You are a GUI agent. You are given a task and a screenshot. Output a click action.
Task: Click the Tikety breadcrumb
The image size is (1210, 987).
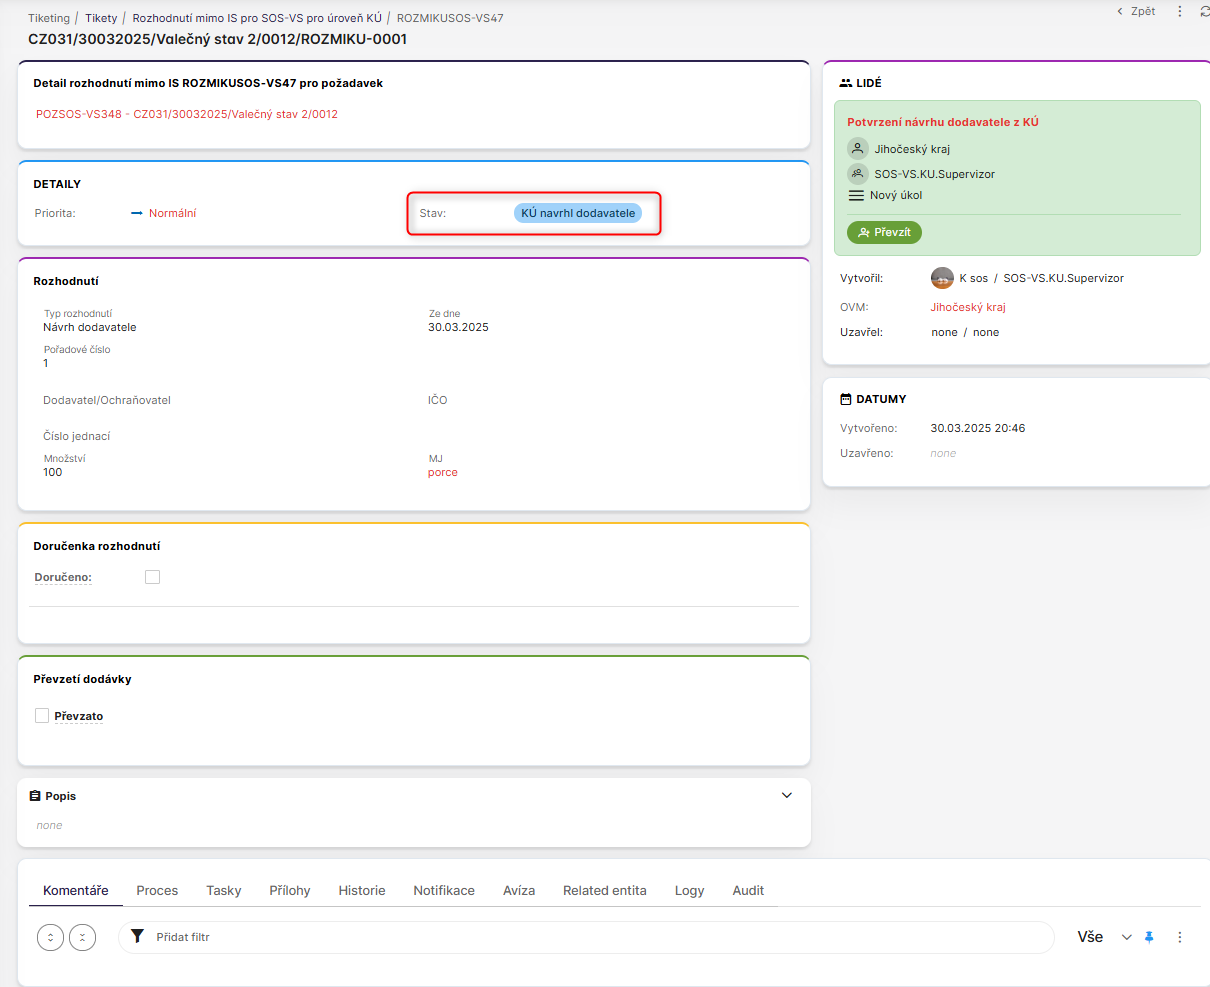[101, 18]
